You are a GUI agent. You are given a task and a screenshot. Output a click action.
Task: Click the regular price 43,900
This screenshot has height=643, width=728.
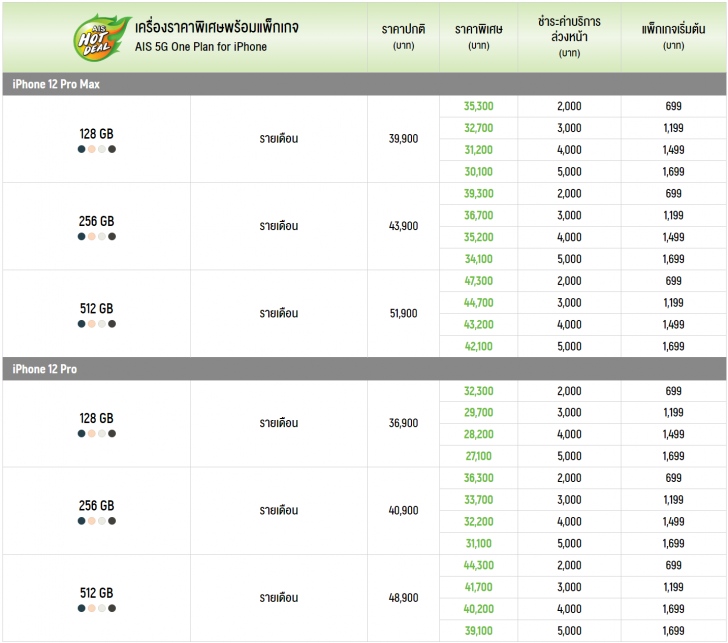tap(403, 226)
